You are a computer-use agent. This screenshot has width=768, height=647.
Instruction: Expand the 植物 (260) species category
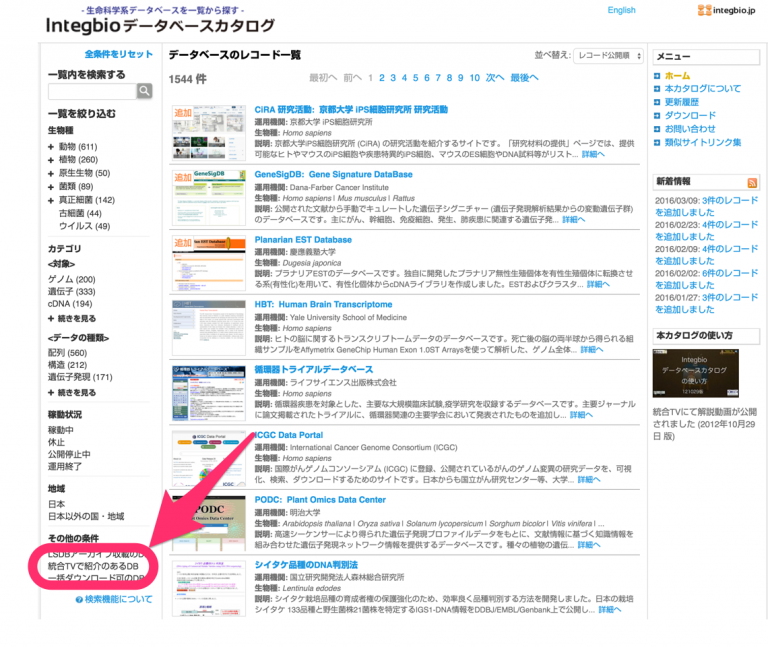[51, 160]
